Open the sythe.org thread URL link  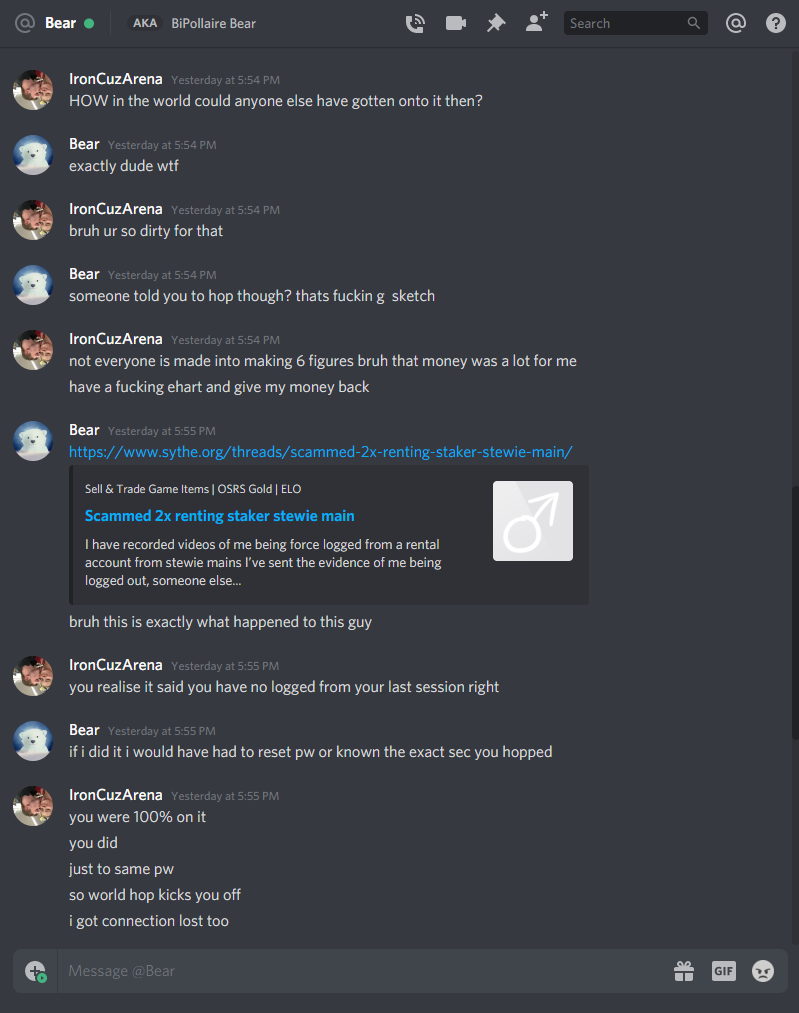[x=320, y=452]
